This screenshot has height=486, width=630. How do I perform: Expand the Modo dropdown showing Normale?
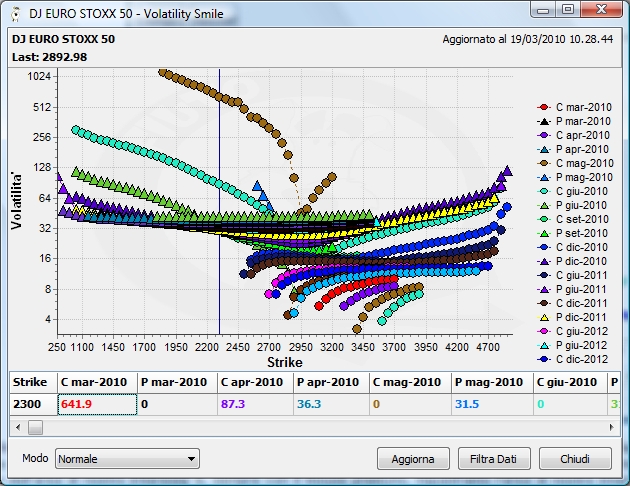(127, 459)
